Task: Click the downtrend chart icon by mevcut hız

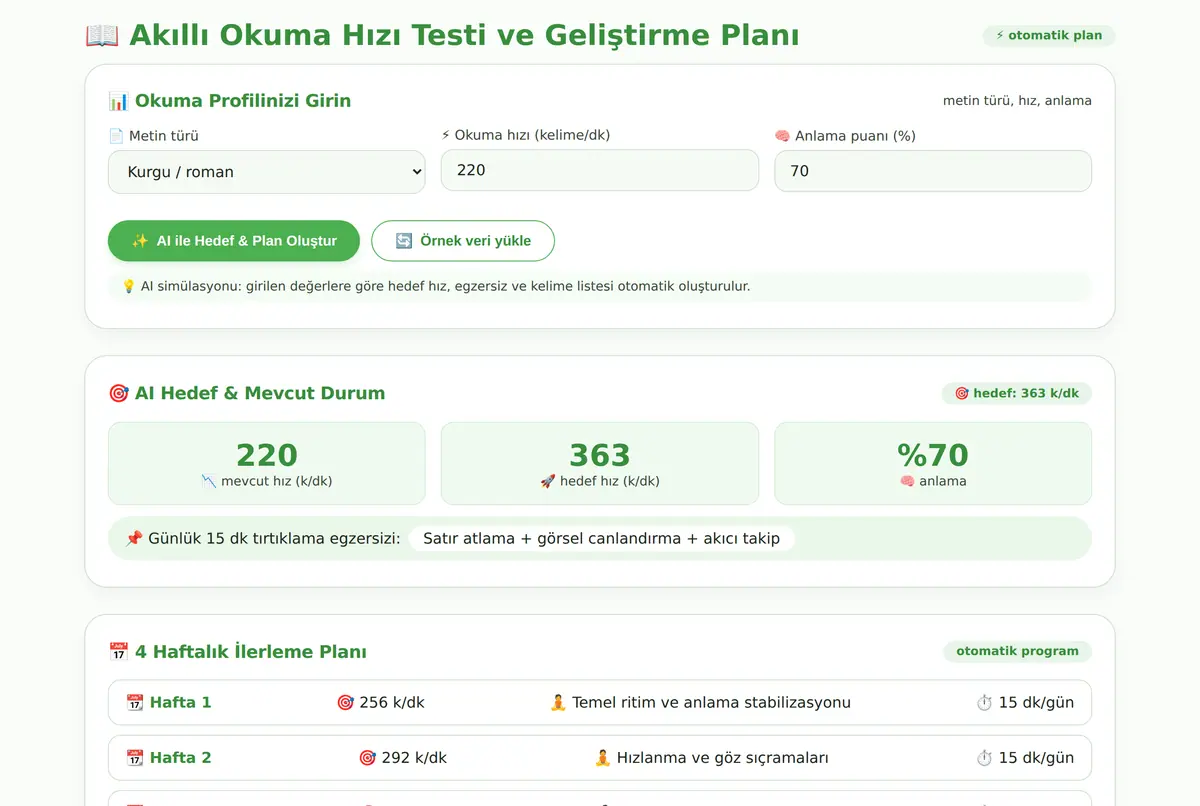Action: [209, 481]
